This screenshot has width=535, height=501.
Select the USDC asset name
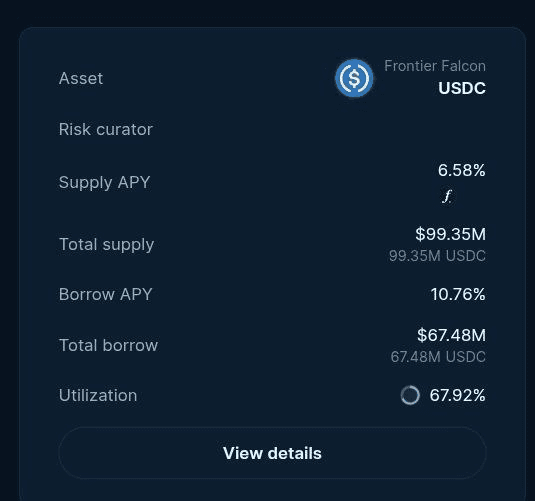tap(462, 88)
